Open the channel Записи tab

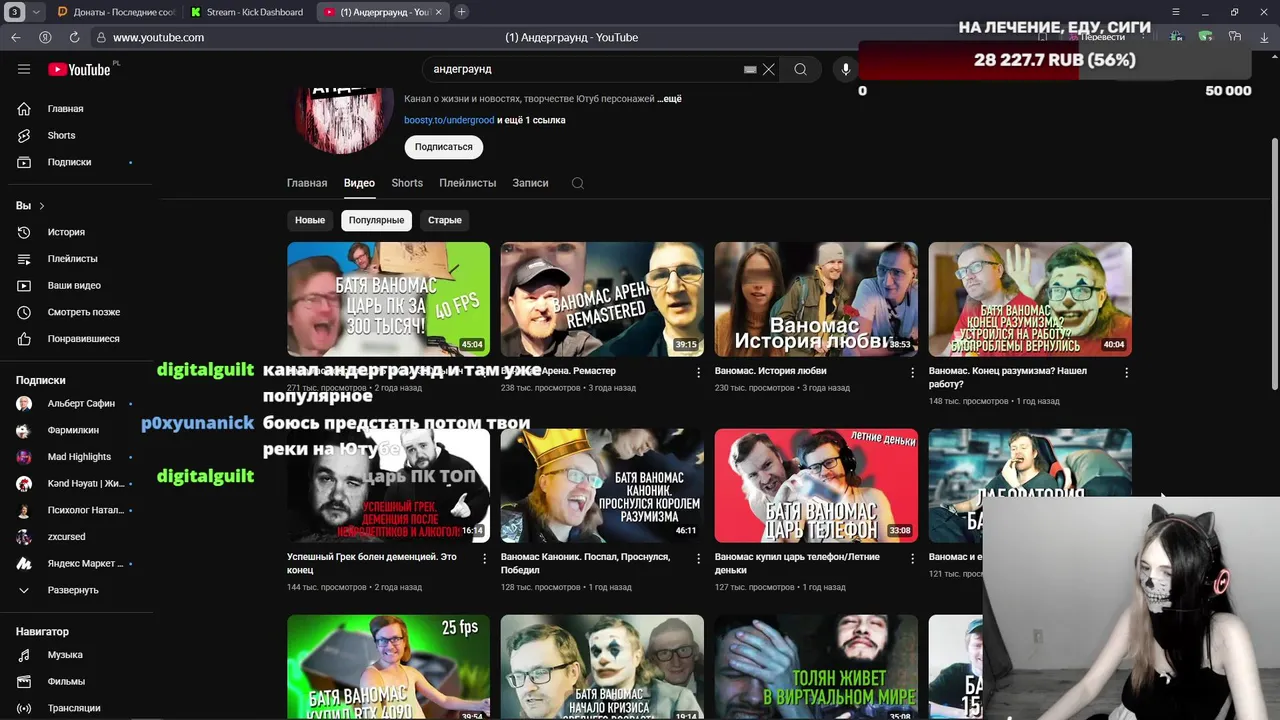[530, 183]
